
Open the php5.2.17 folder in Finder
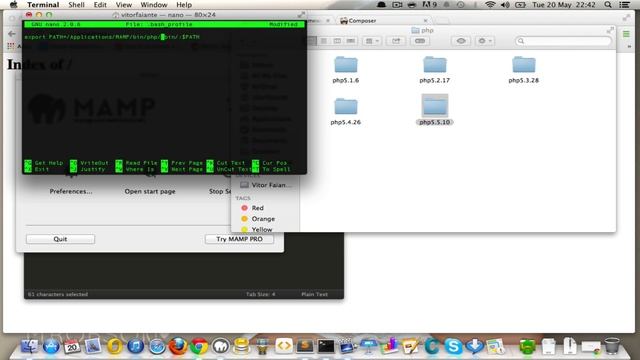coord(435,69)
